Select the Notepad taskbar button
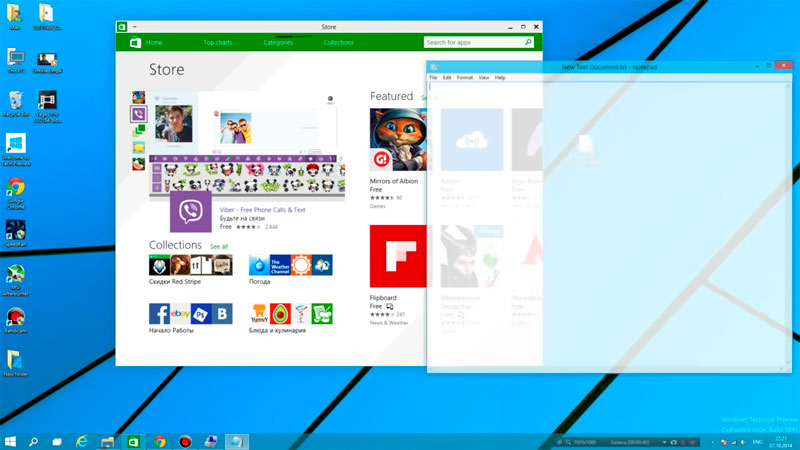Image resolution: width=800 pixels, height=450 pixels. coord(237,441)
